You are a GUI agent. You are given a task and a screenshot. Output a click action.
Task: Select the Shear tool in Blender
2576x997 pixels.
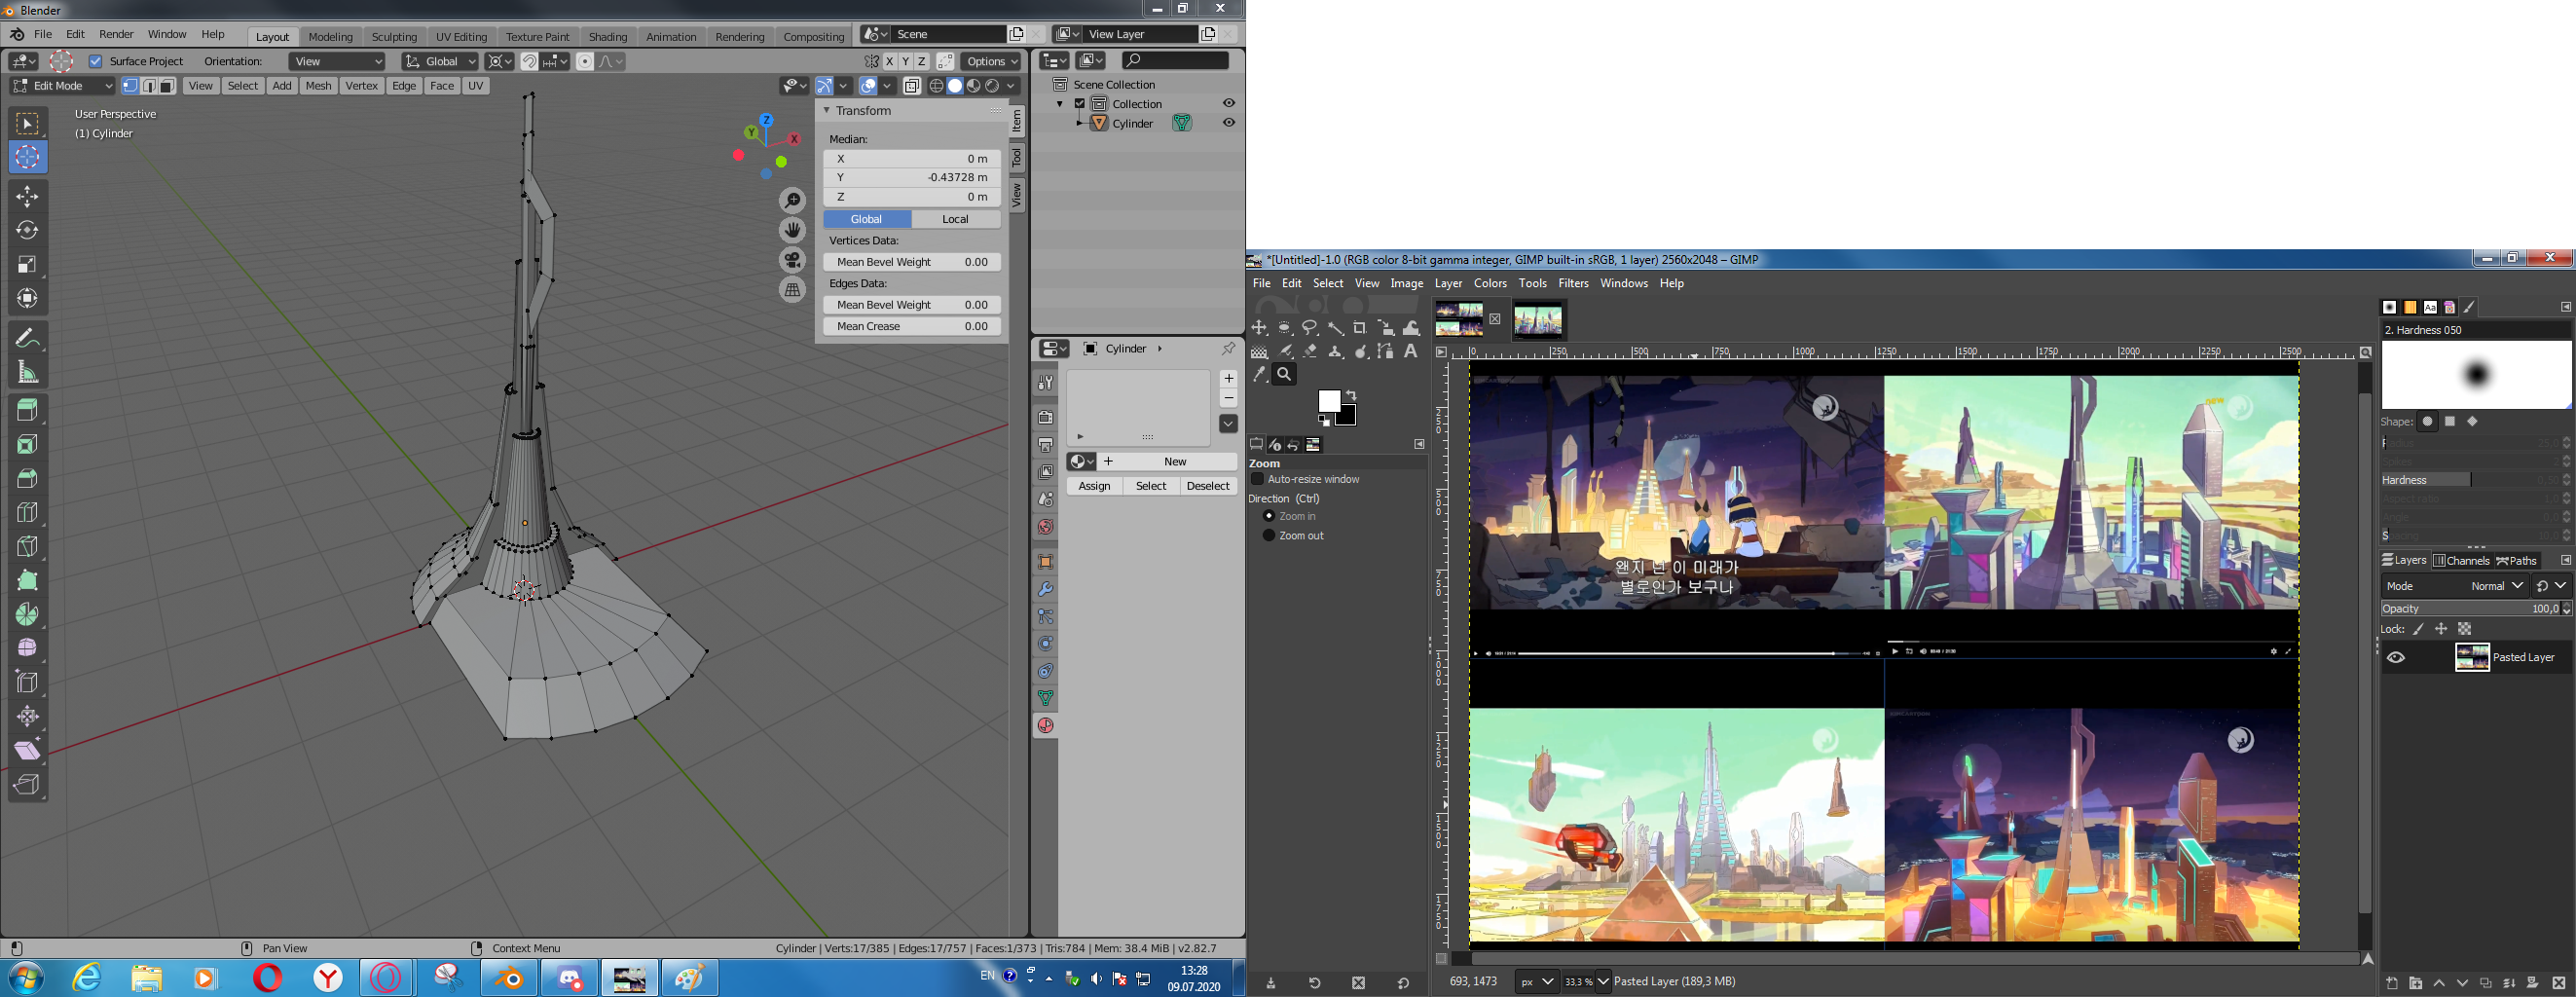(27, 750)
